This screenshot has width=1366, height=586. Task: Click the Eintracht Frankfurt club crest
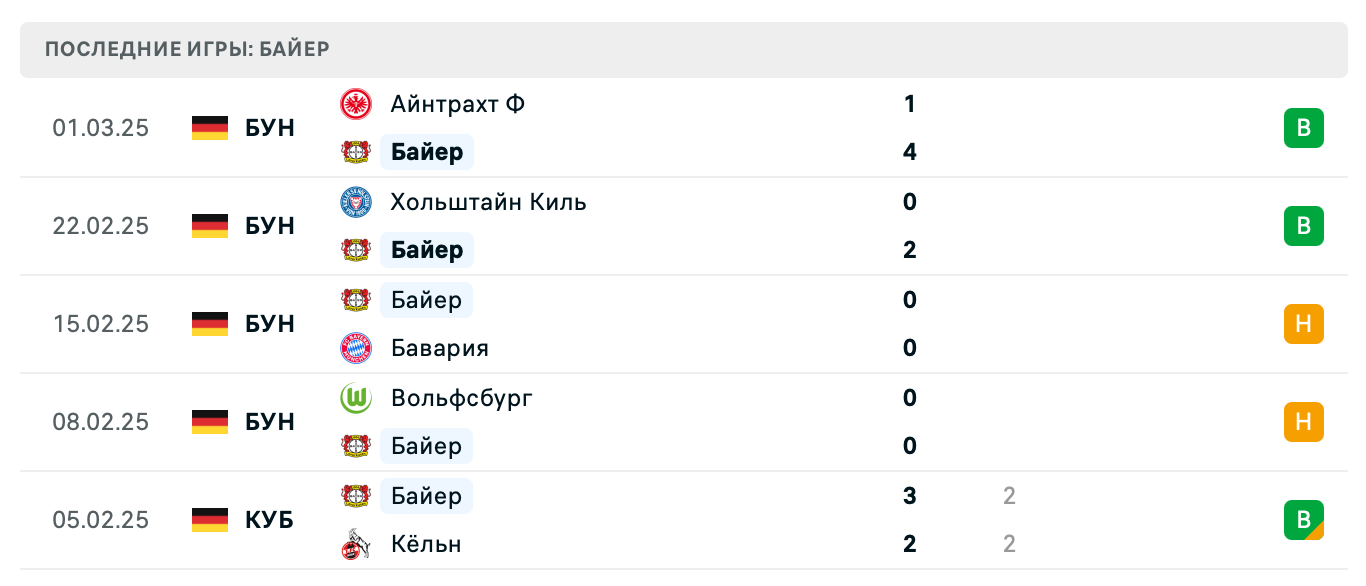[357, 104]
